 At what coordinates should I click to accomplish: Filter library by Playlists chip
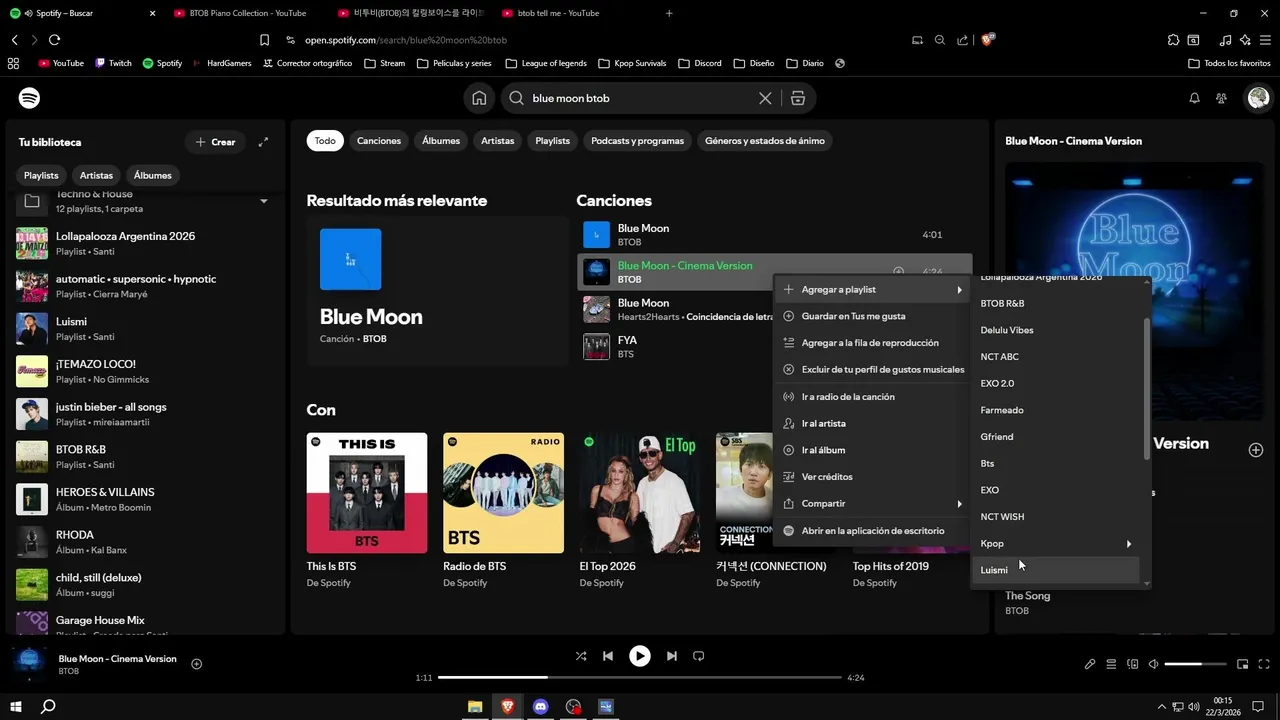[x=41, y=175]
